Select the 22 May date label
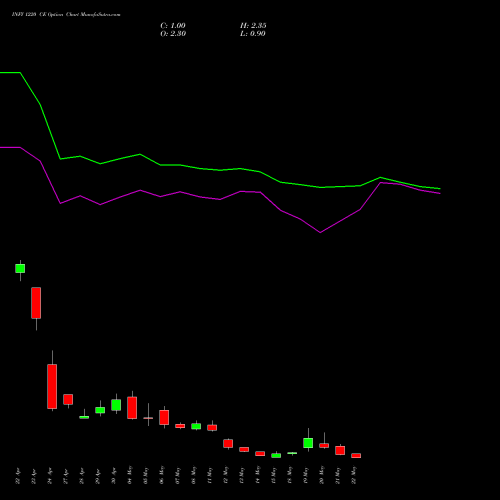The width and height of the screenshot is (500, 500). [354, 476]
